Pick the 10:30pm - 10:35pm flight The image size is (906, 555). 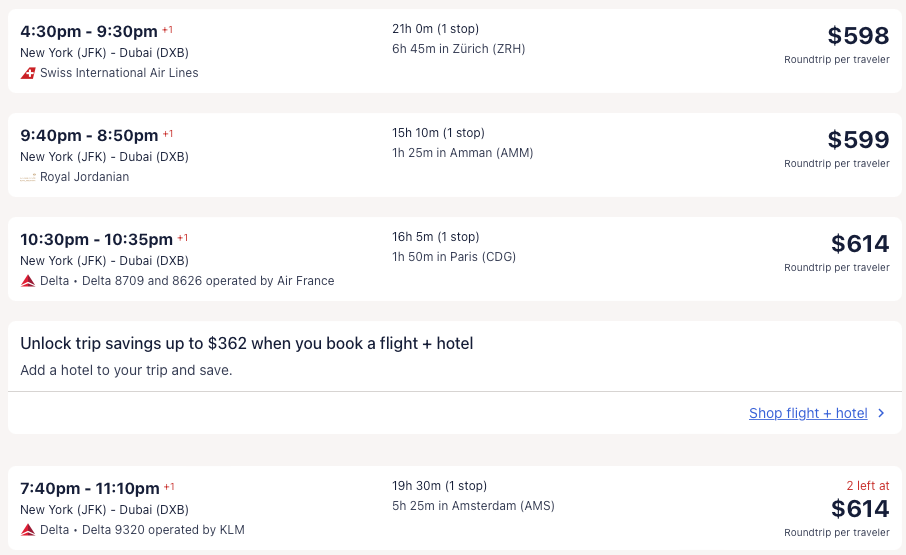coord(96,239)
